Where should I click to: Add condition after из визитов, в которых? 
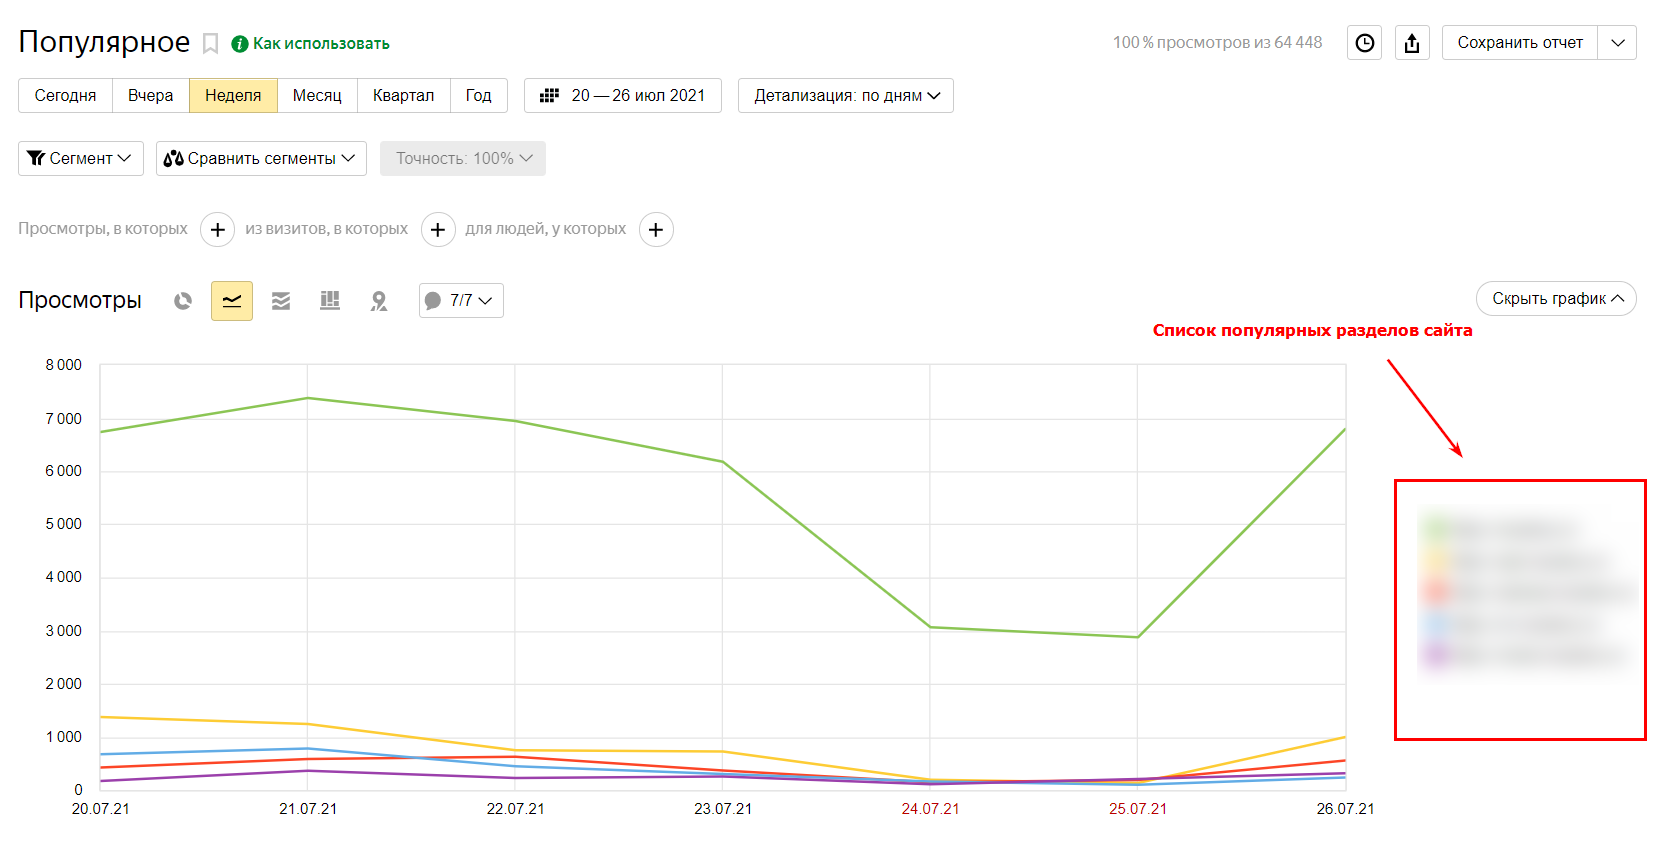click(438, 230)
